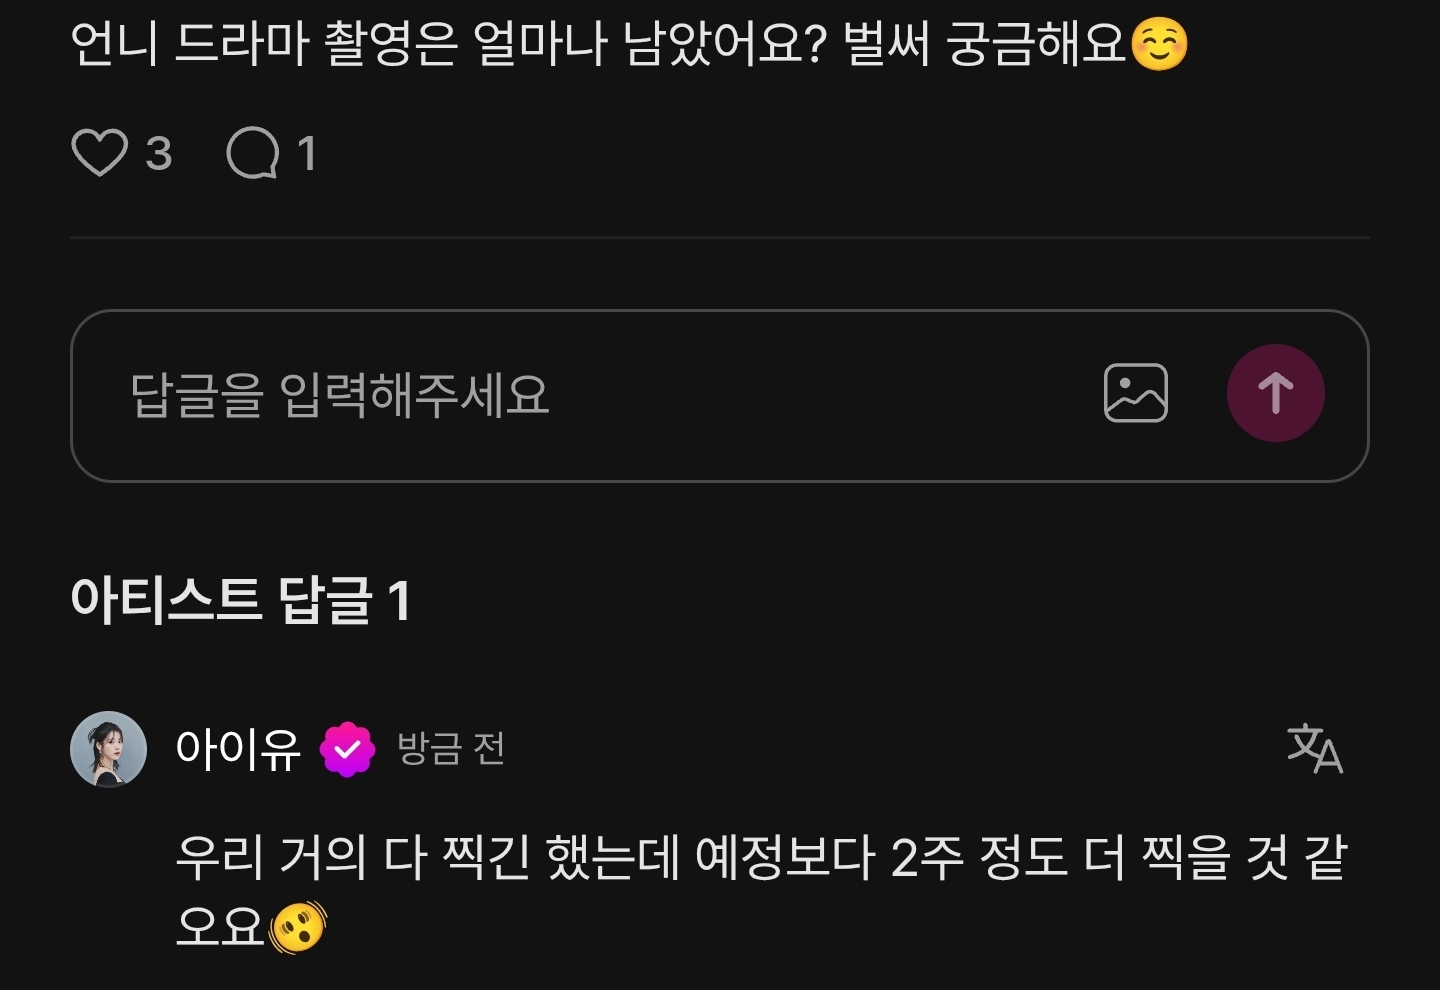The height and width of the screenshot is (990, 1440).
Task: Like the post with the heart icon
Action: pos(100,153)
